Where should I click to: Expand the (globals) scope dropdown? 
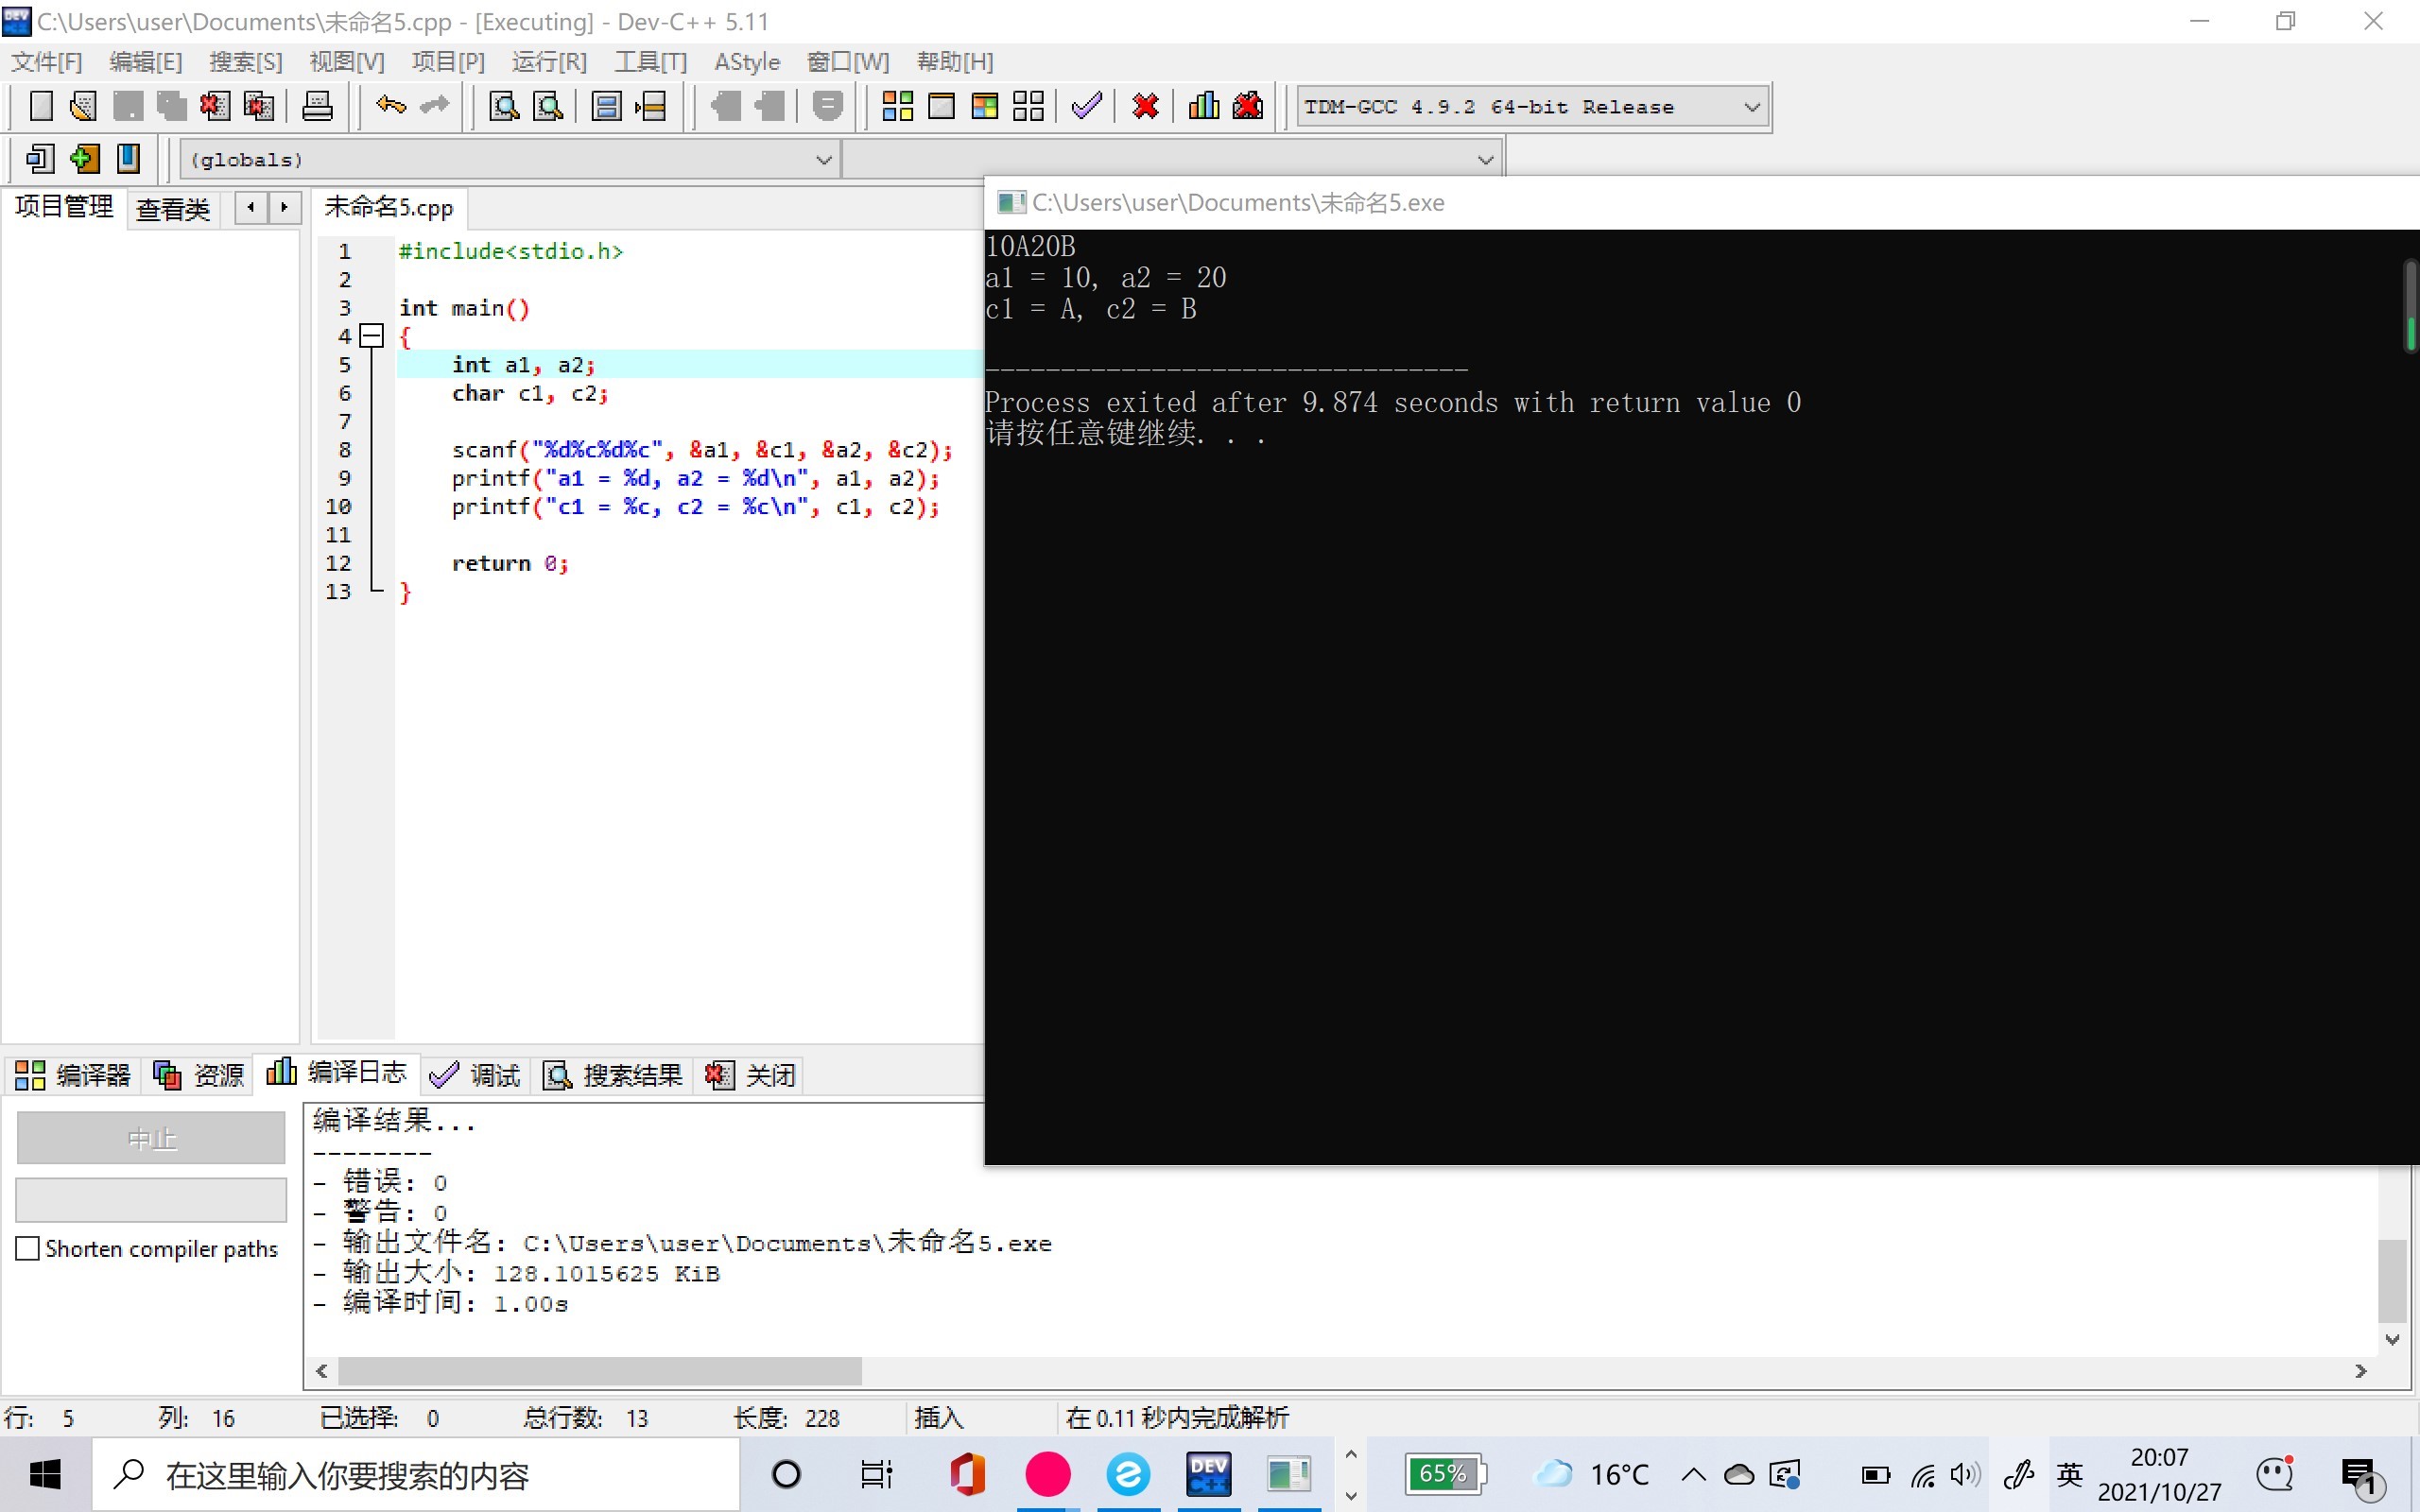[823, 160]
